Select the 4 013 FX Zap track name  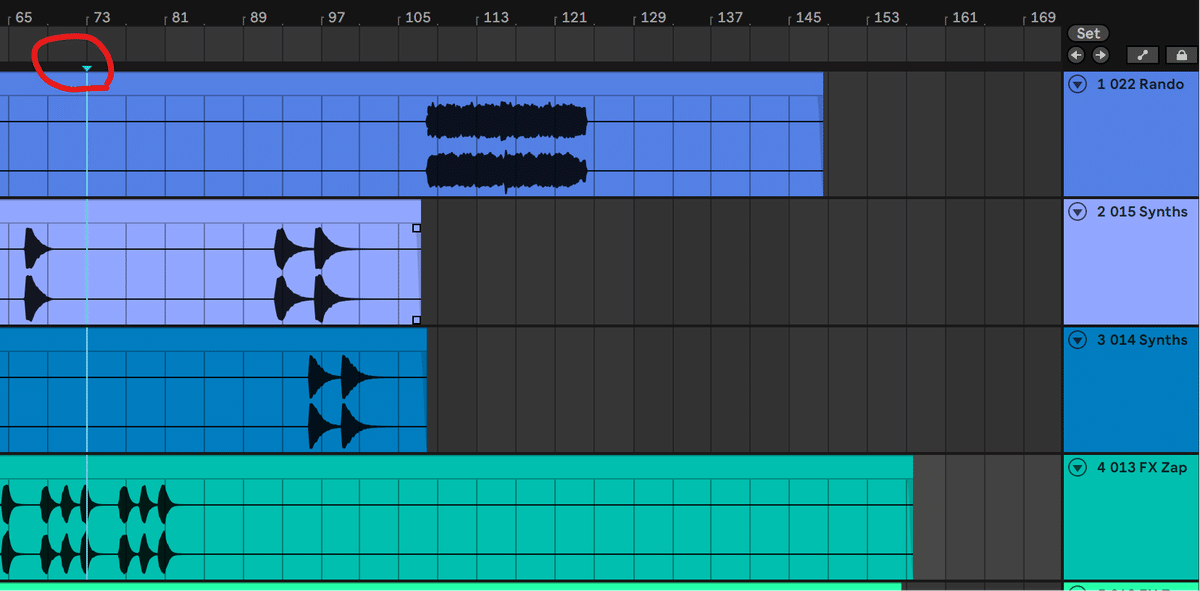pos(1141,467)
